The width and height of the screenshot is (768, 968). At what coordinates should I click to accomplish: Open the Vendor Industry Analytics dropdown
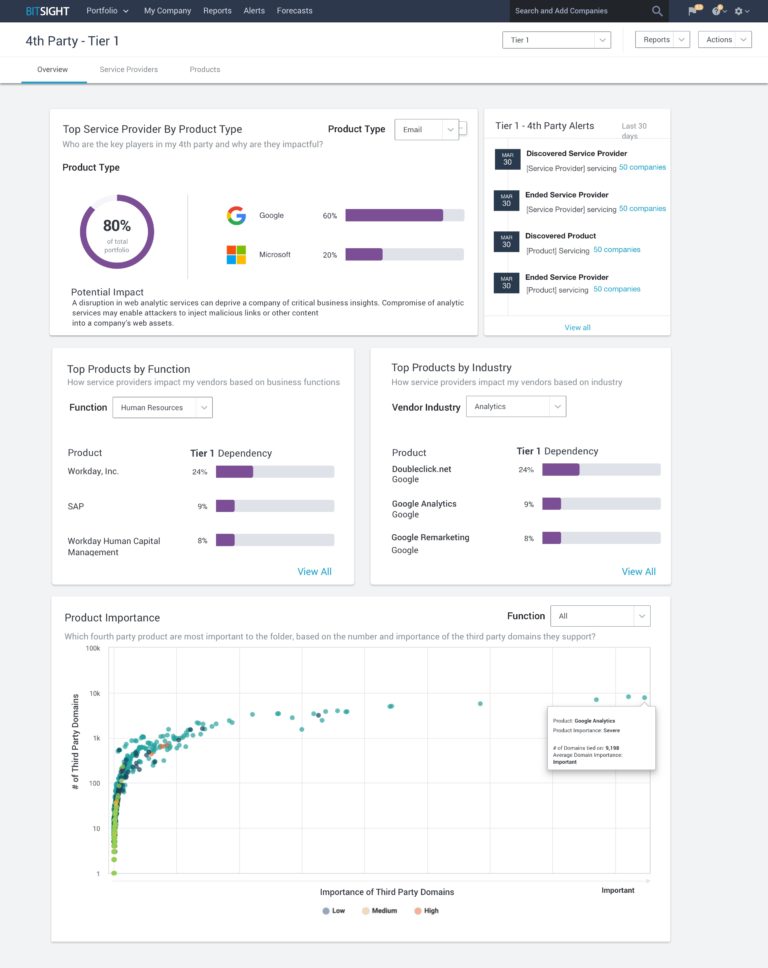516,407
